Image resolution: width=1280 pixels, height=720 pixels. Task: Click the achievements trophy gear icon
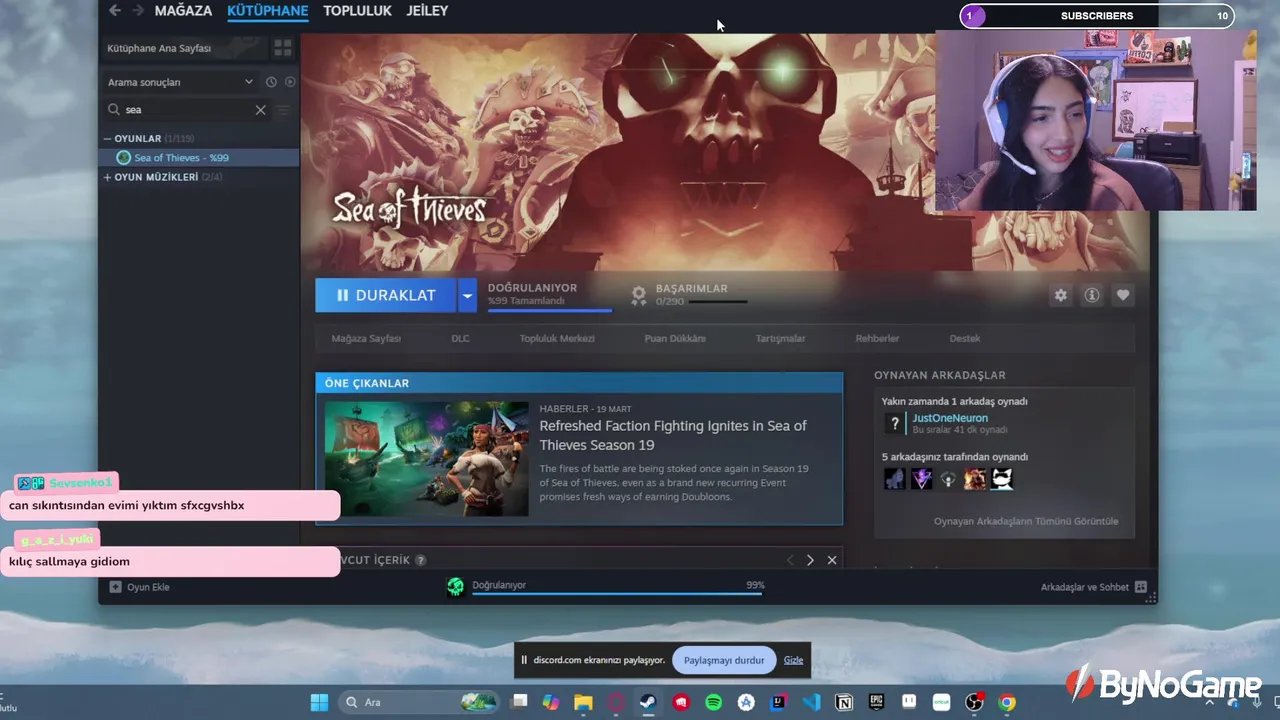[x=639, y=295]
